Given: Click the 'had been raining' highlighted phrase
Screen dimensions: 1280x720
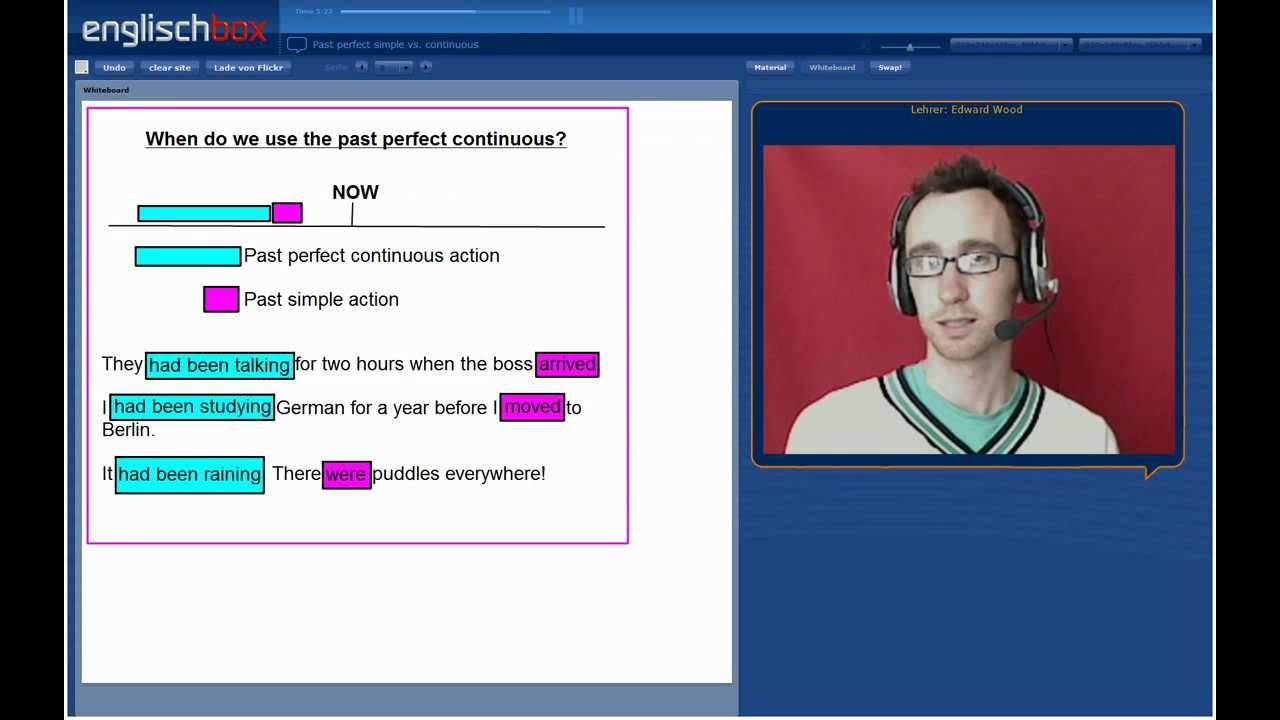Looking at the screenshot, I should point(190,474).
